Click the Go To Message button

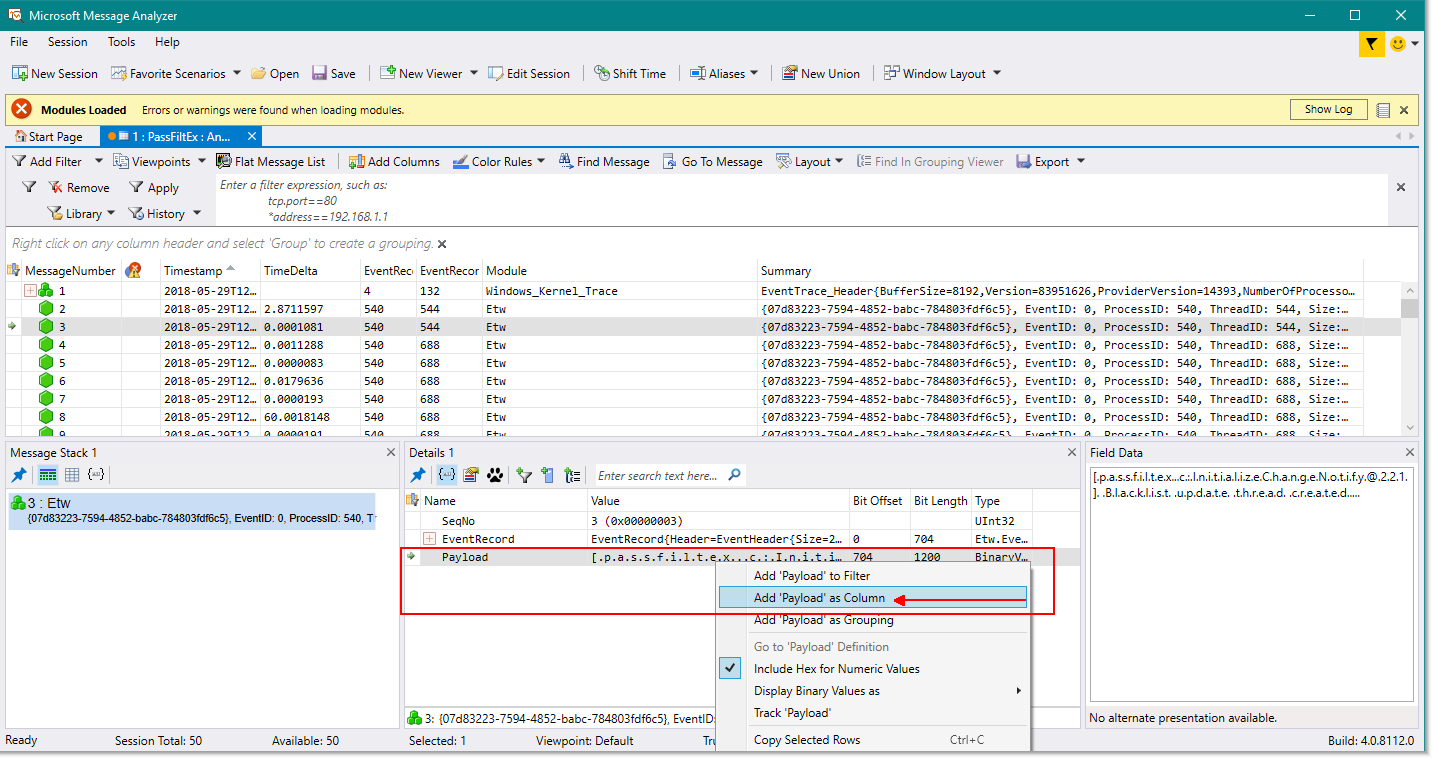click(713, 161)
